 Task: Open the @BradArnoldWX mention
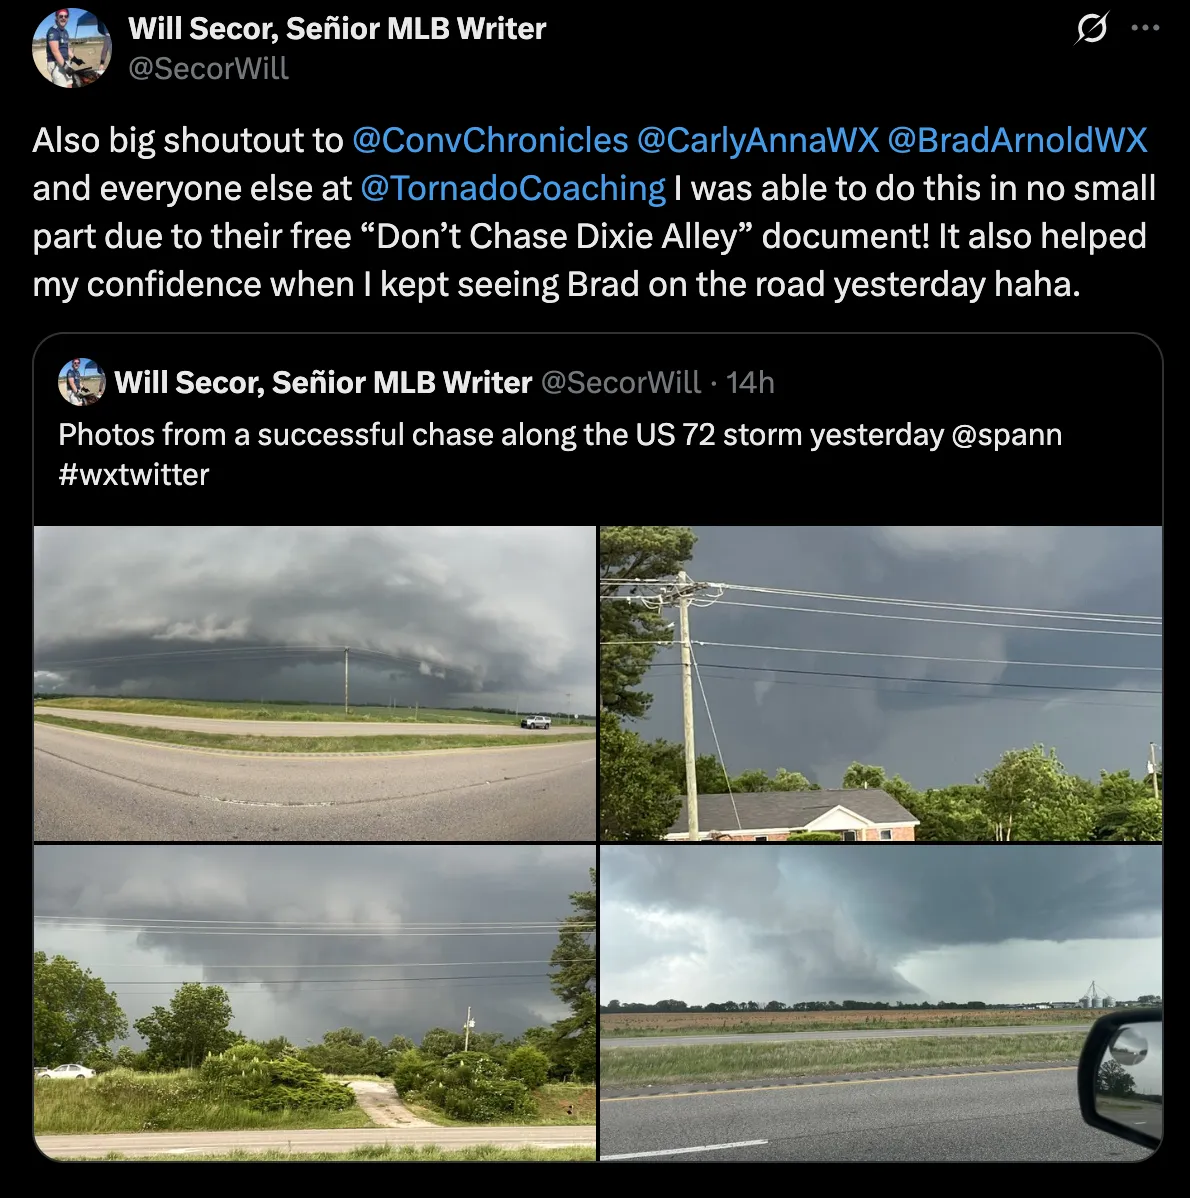coord(1017,140)
